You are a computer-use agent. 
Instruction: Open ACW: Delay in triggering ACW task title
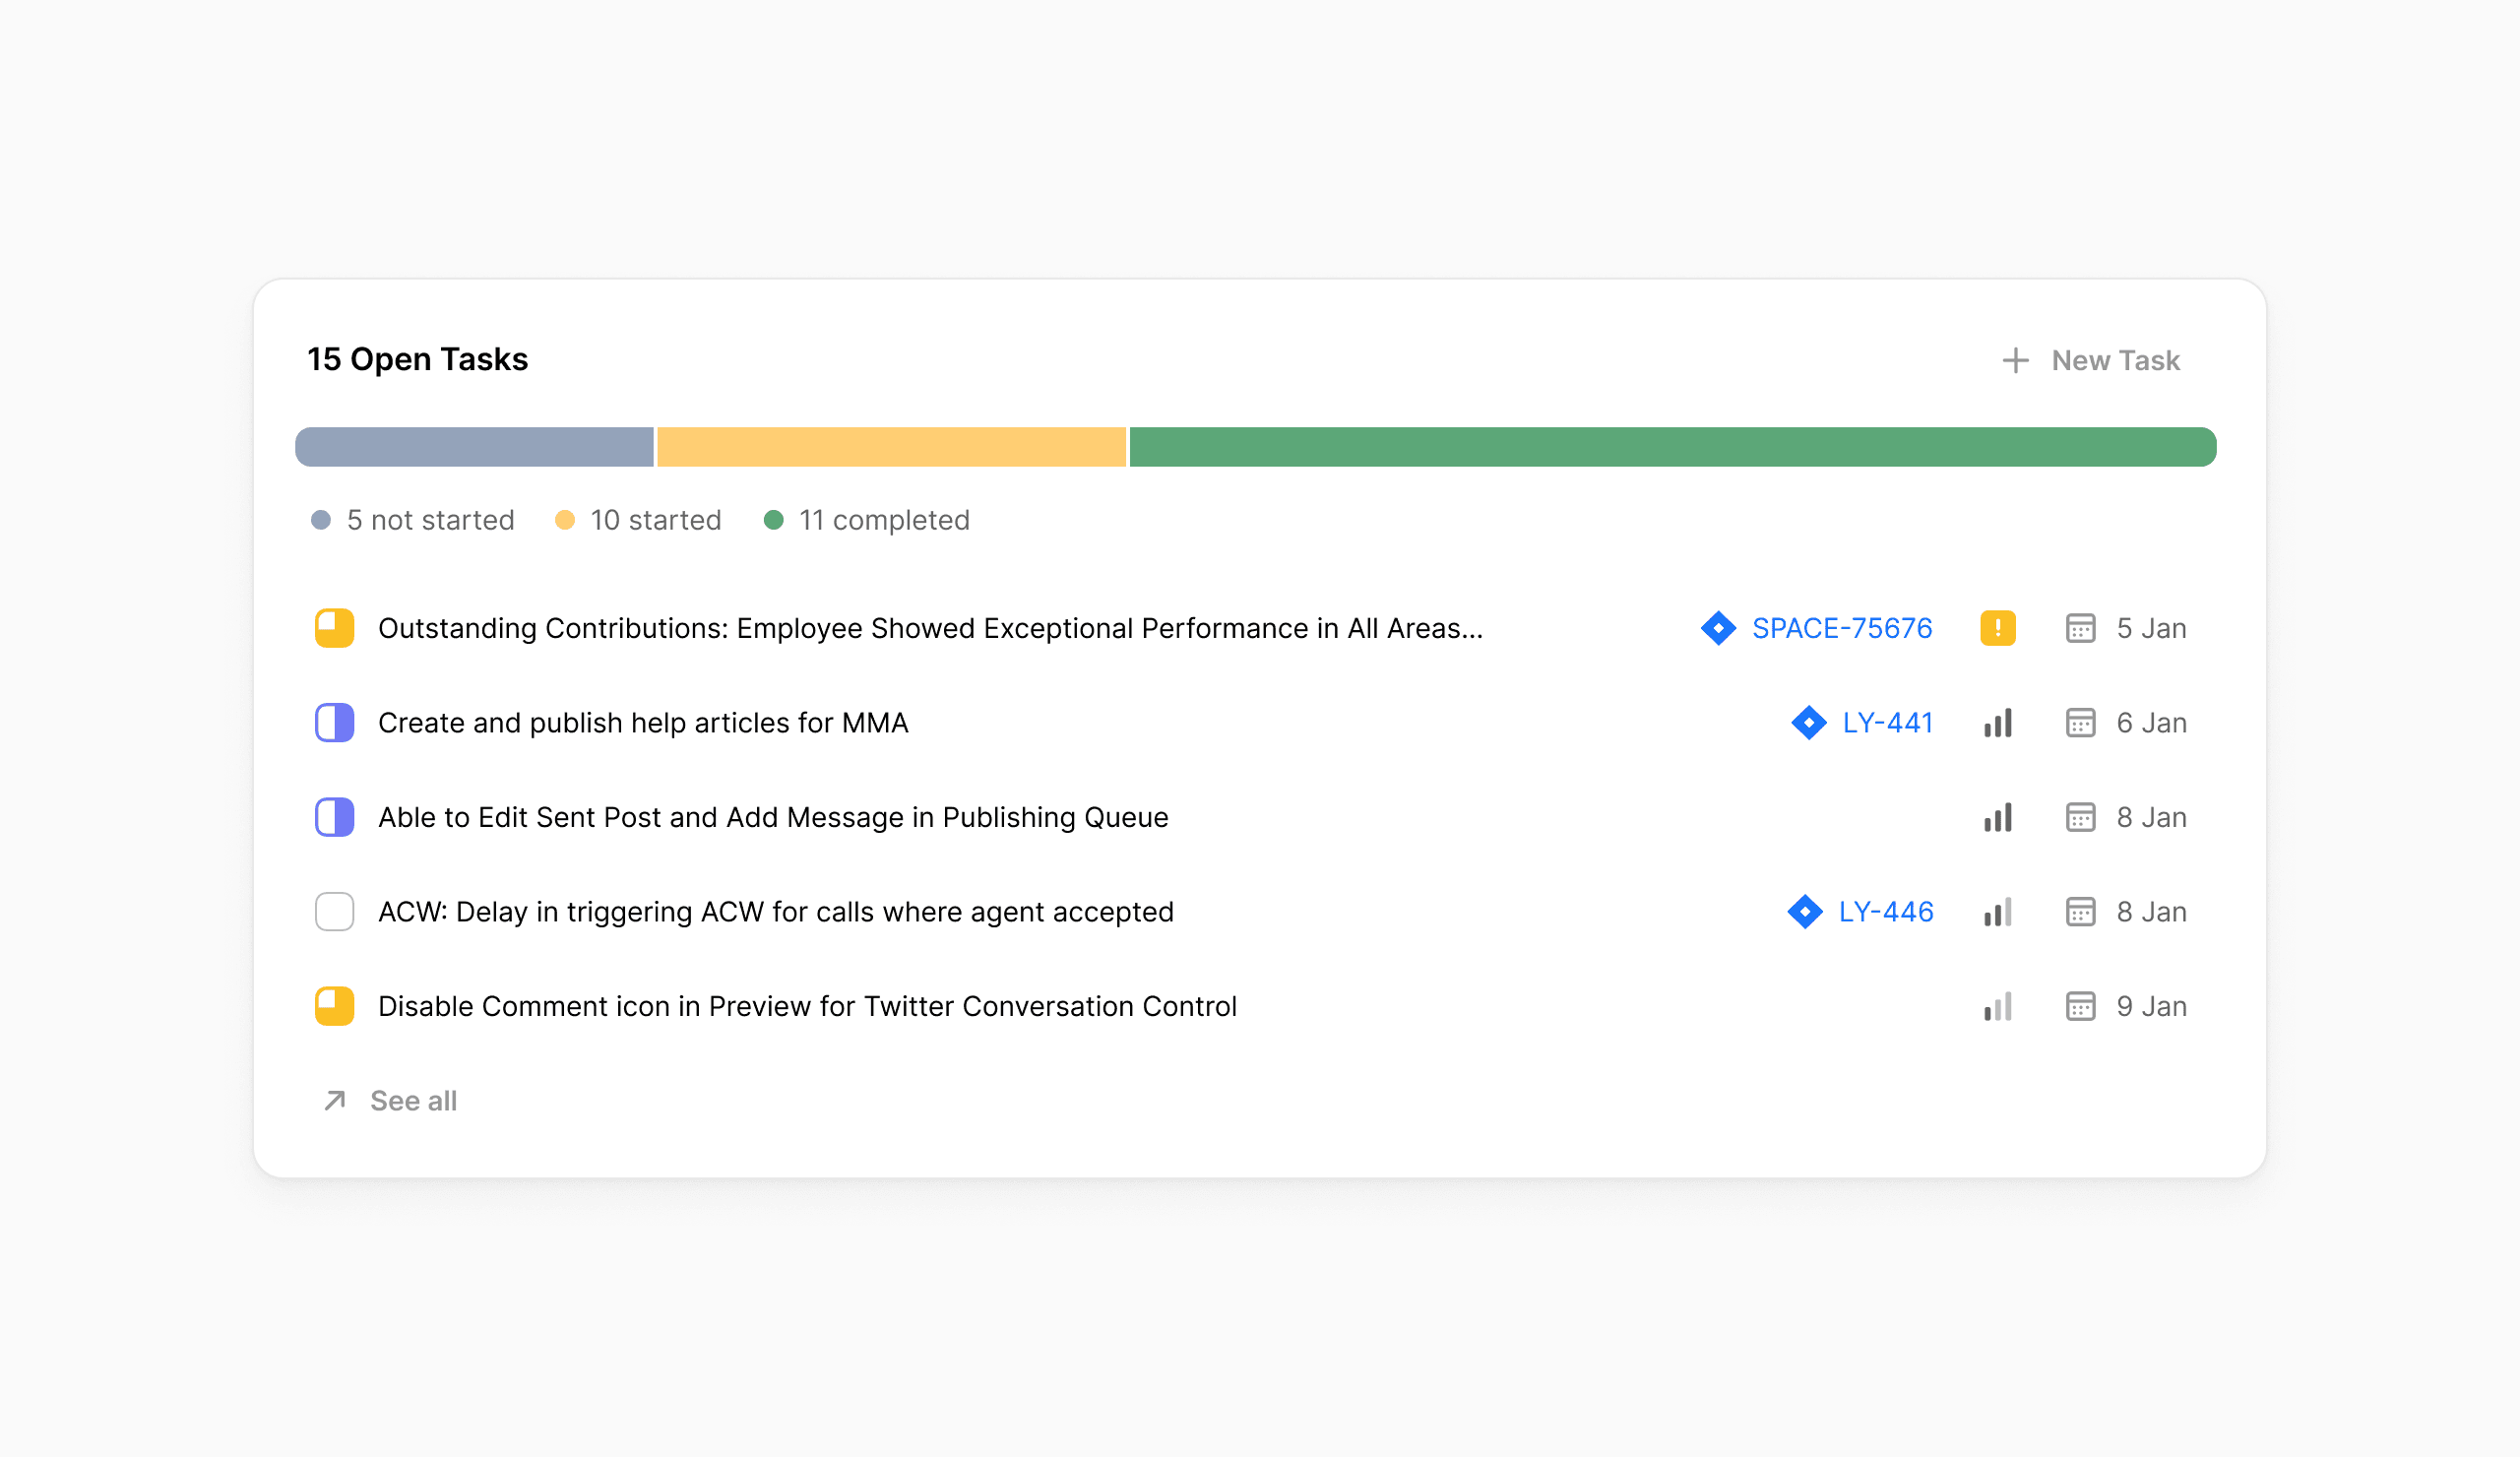click(x=776, y=912)
